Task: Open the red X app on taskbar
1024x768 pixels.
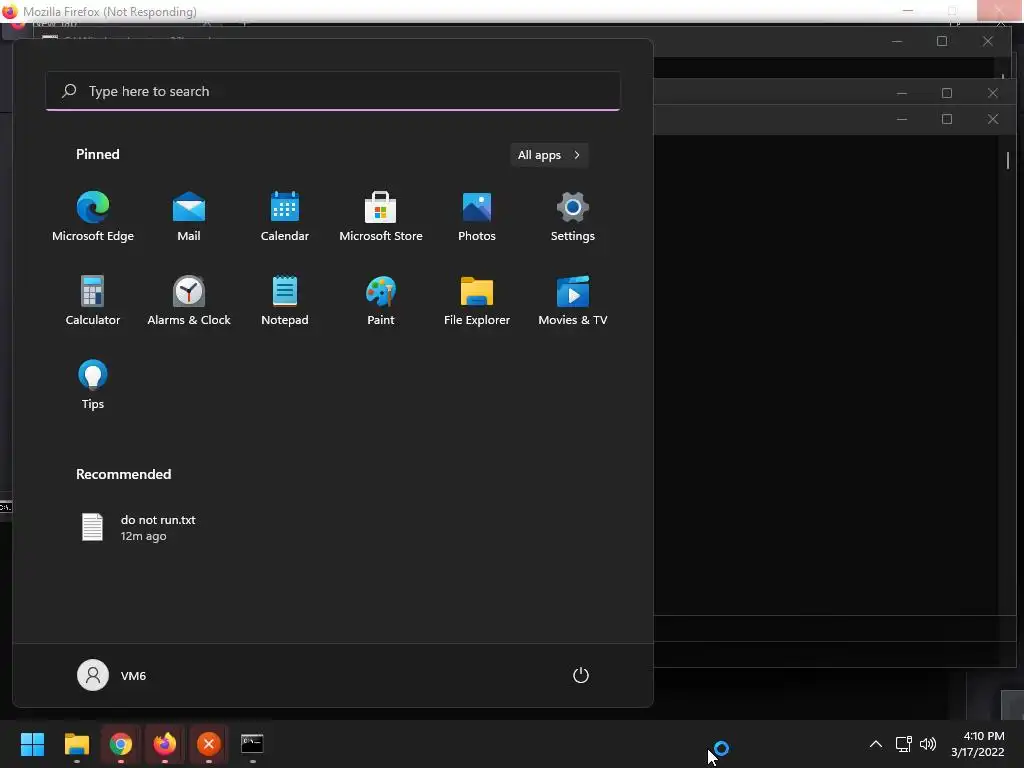Action: pyautogui.click(x=209, y=744)
